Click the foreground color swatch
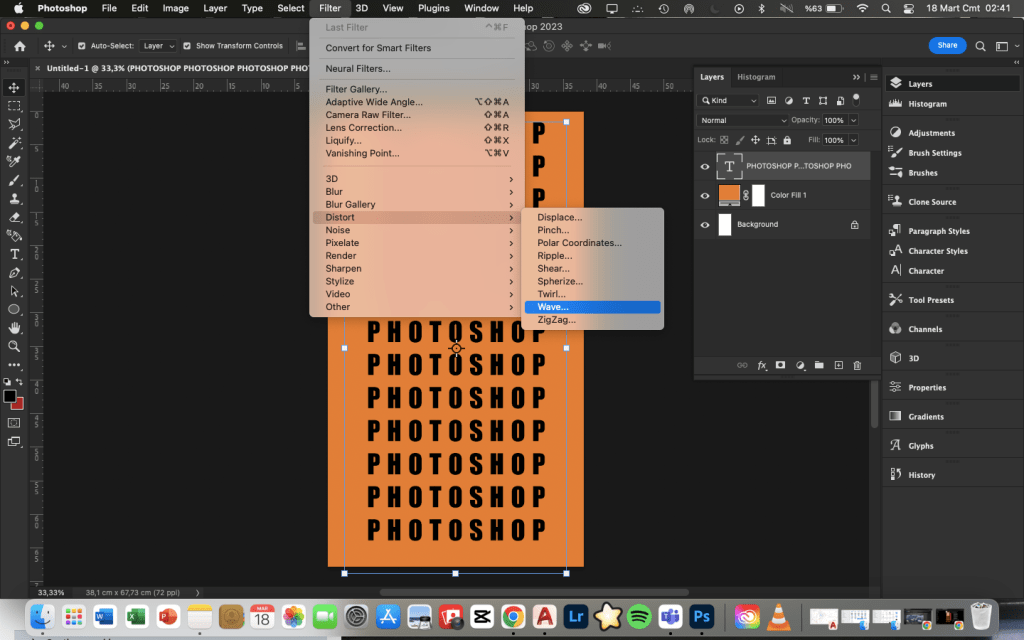This screenshot has width=1024, height=640. coord(10,396)
